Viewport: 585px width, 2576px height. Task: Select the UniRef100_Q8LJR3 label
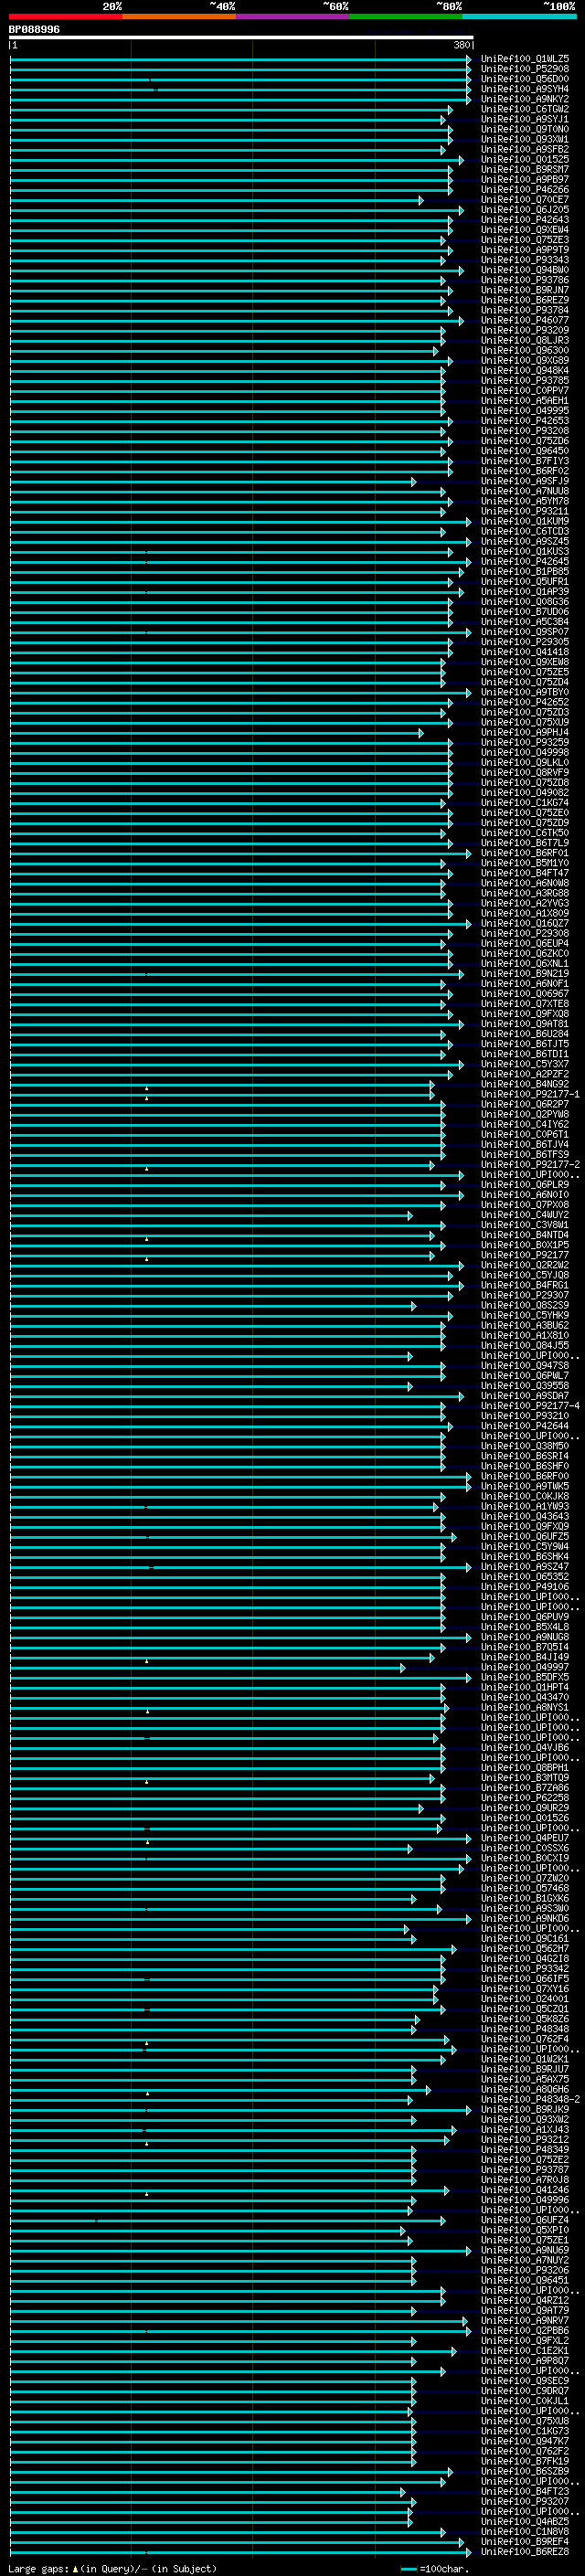(x=525, y=341)
